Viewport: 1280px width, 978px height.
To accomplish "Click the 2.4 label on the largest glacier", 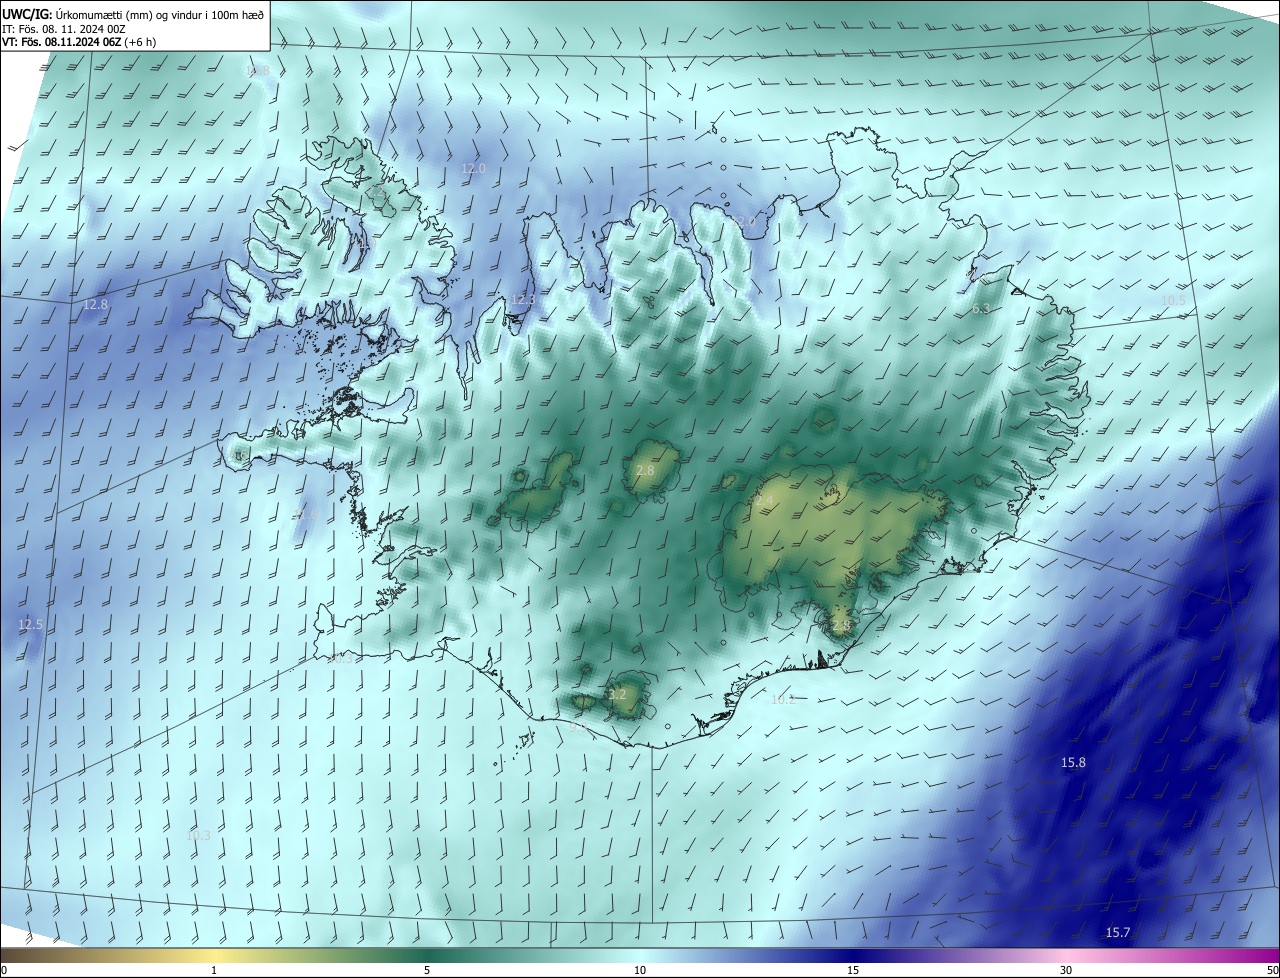I will 765,499.
